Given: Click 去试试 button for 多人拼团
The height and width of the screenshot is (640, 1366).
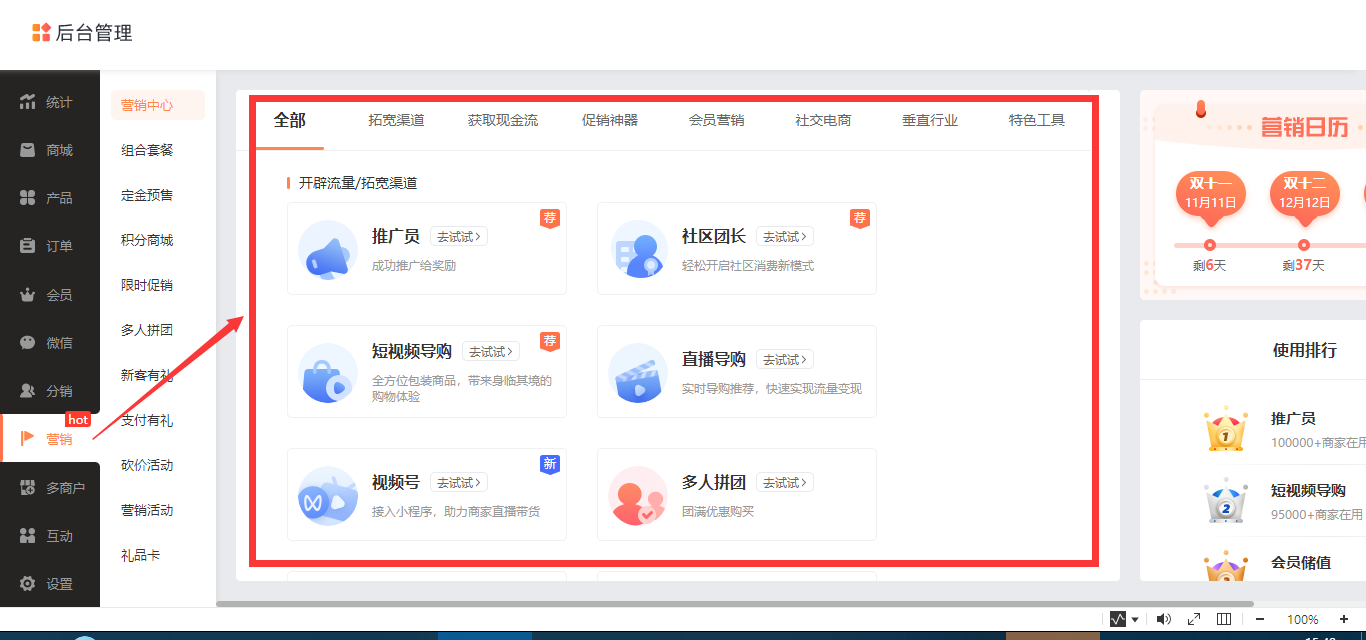Looking at the screenshot, I should 785,483.
